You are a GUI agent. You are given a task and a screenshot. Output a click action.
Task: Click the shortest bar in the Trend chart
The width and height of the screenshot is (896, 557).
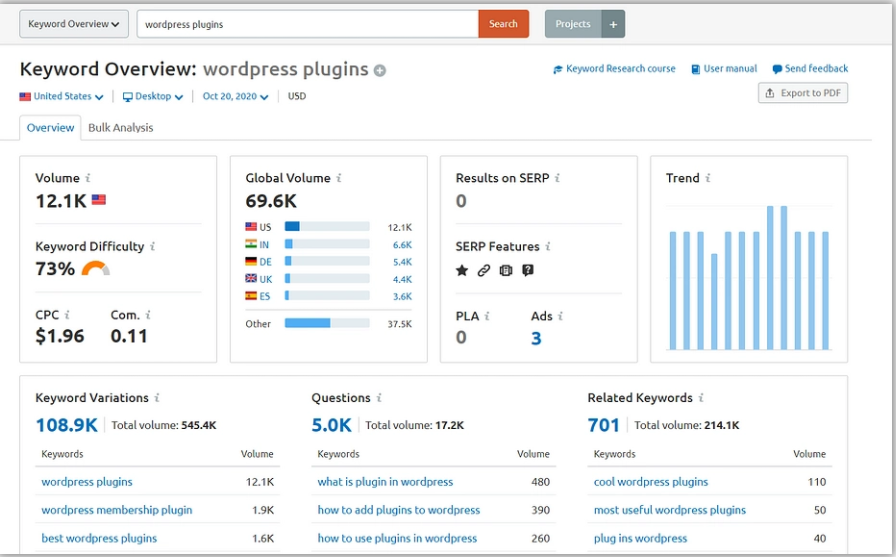click(714, 301)
